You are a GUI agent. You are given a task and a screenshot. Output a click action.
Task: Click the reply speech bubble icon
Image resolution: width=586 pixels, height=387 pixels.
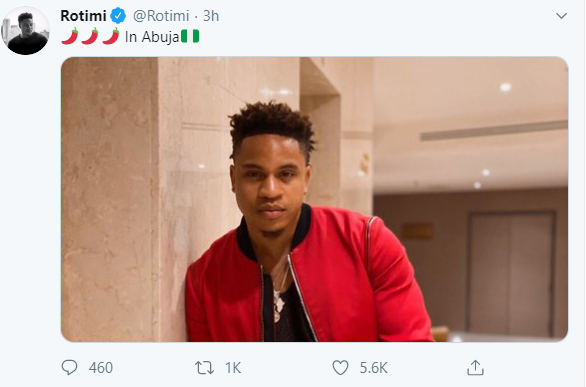[x=70, y=368]
